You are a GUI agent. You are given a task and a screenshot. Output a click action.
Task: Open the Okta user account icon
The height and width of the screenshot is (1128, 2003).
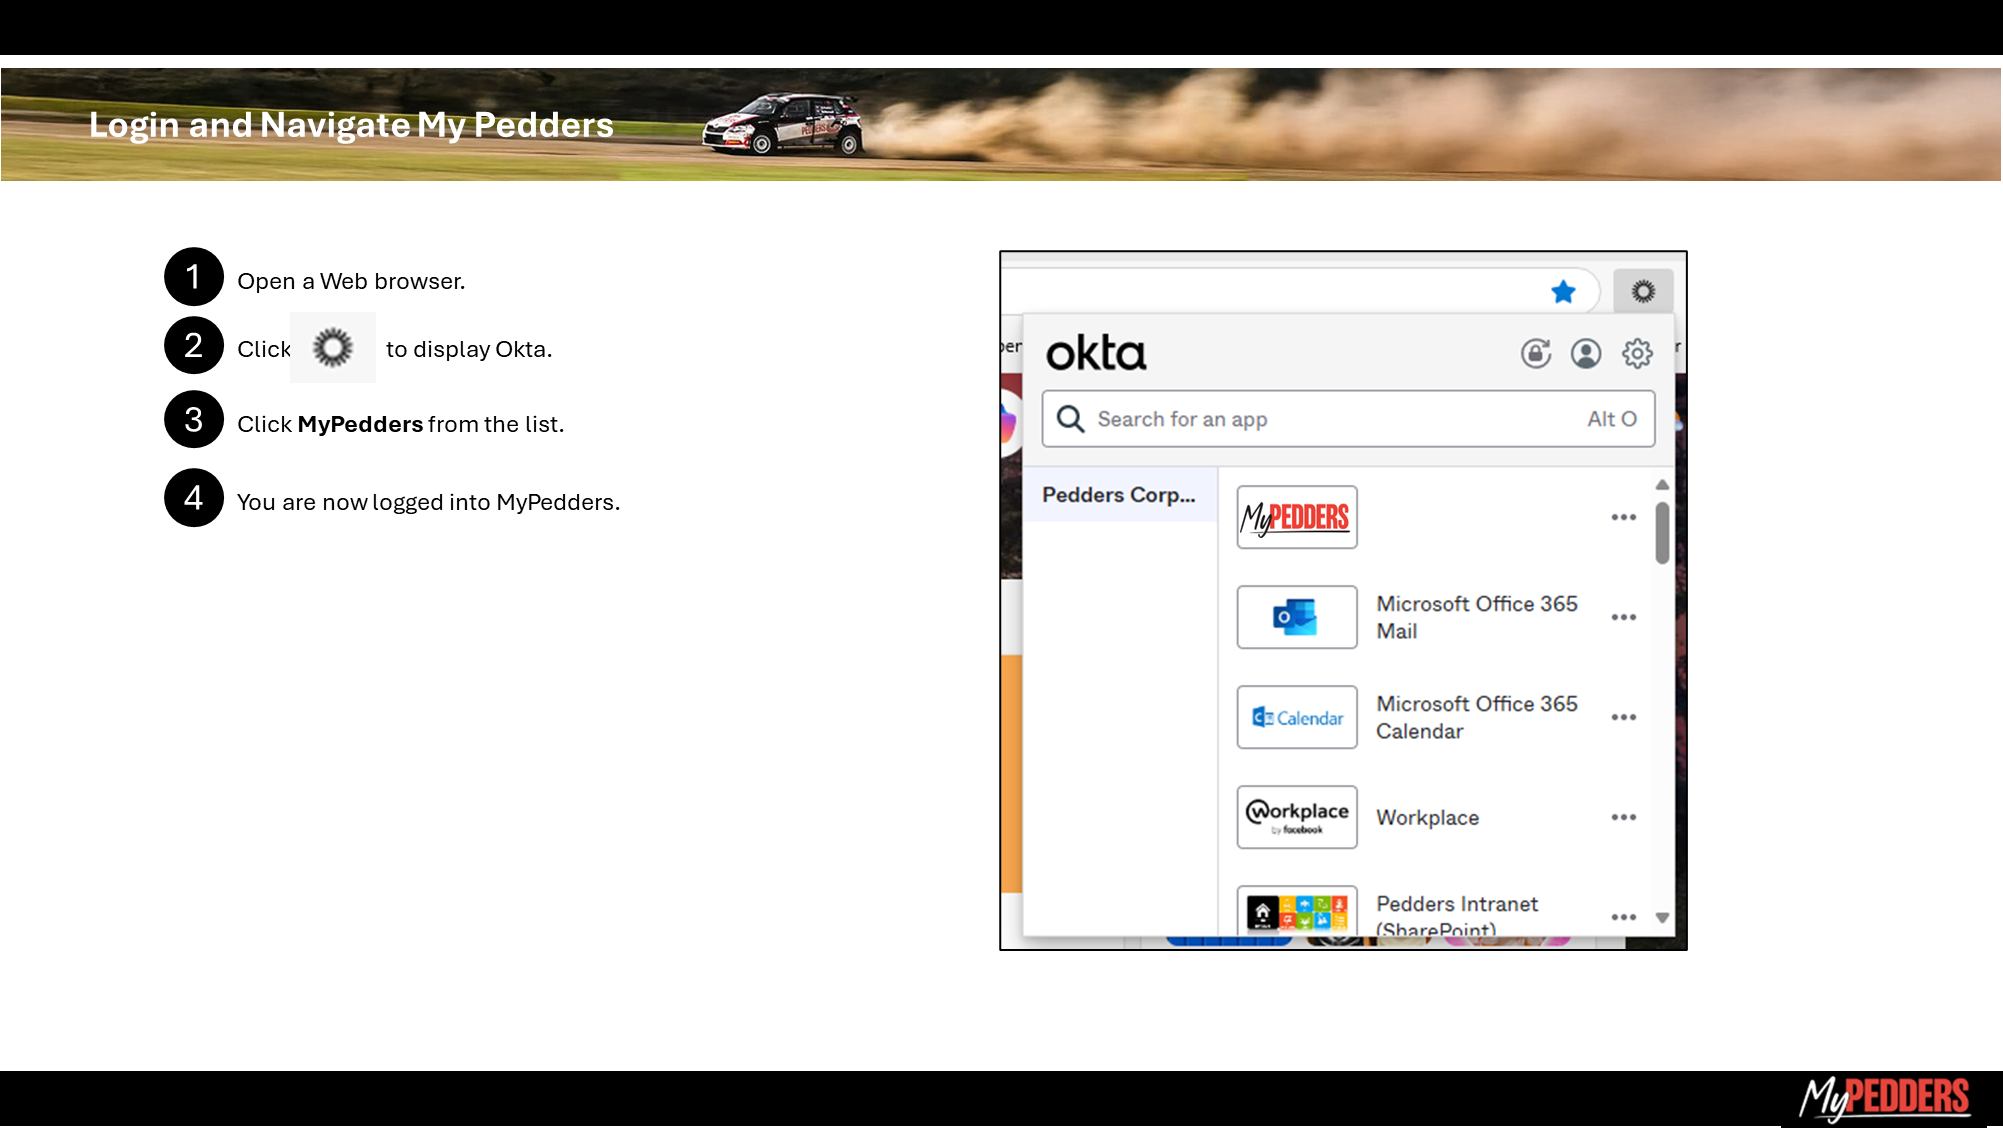[x=1586, y=353]
